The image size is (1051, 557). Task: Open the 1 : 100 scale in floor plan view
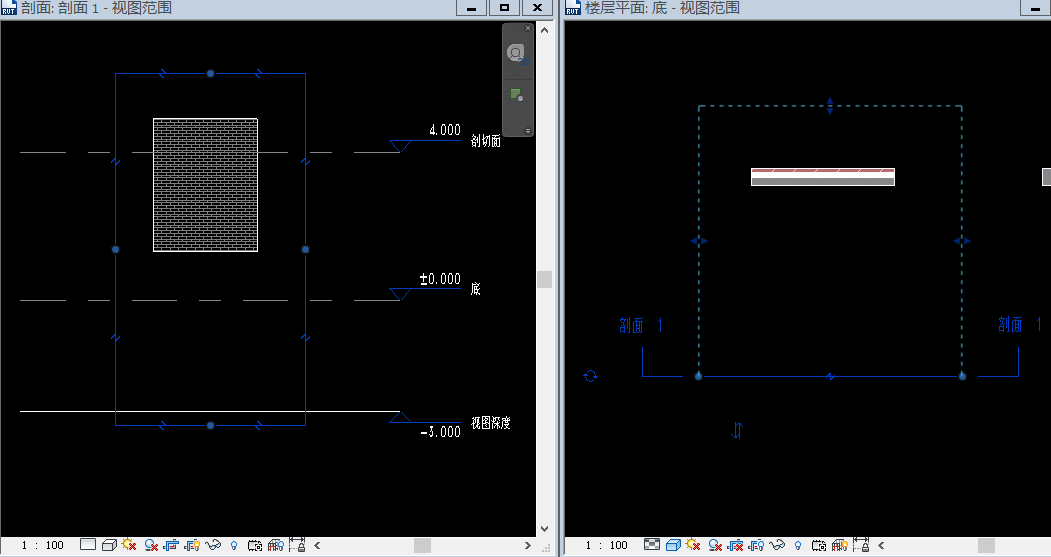(x=606, y=545)
